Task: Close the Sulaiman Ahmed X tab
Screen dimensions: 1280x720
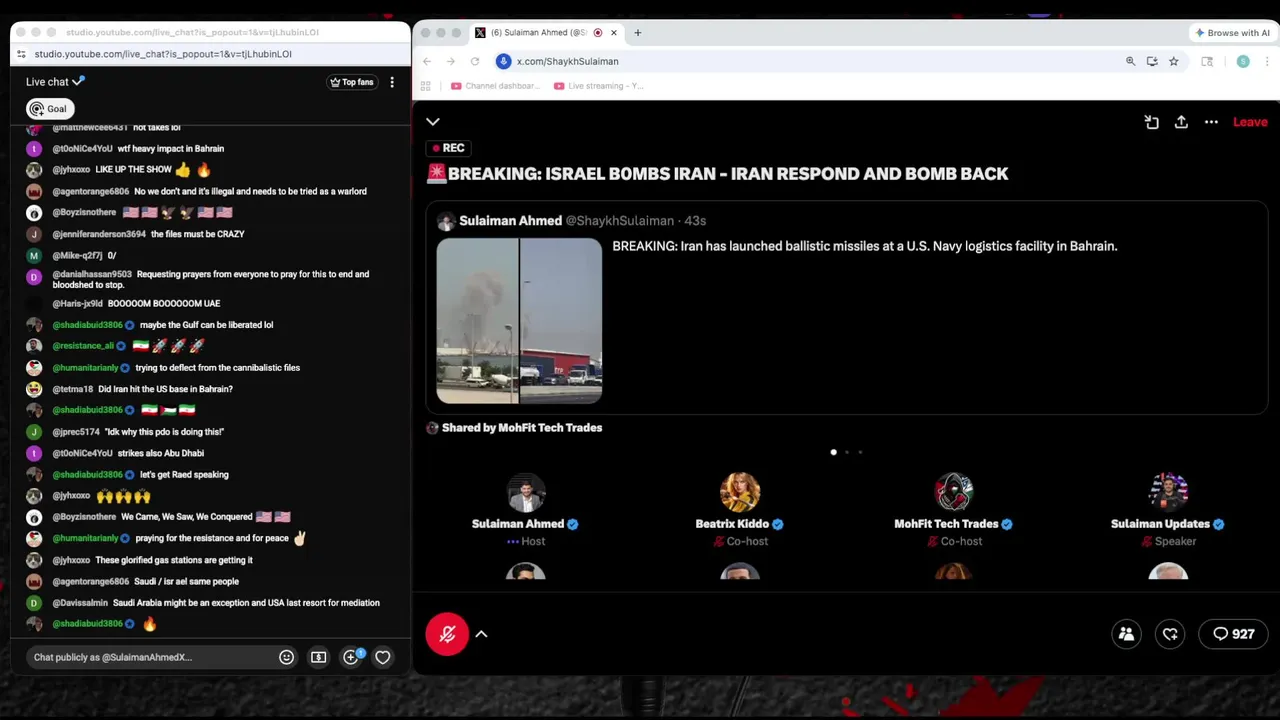Action: pos(613,33)
